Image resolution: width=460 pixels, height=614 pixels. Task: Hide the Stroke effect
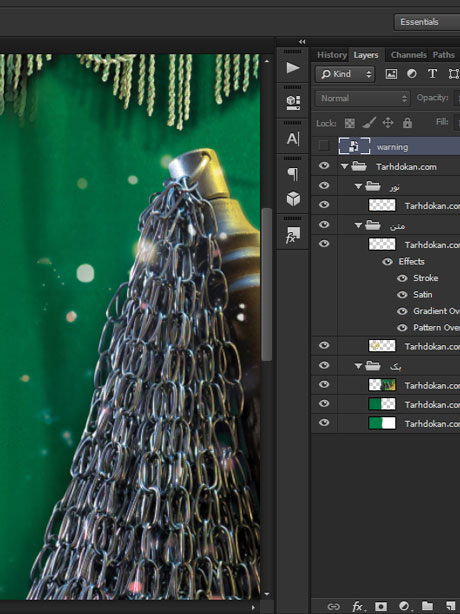[x=402, y=278]
